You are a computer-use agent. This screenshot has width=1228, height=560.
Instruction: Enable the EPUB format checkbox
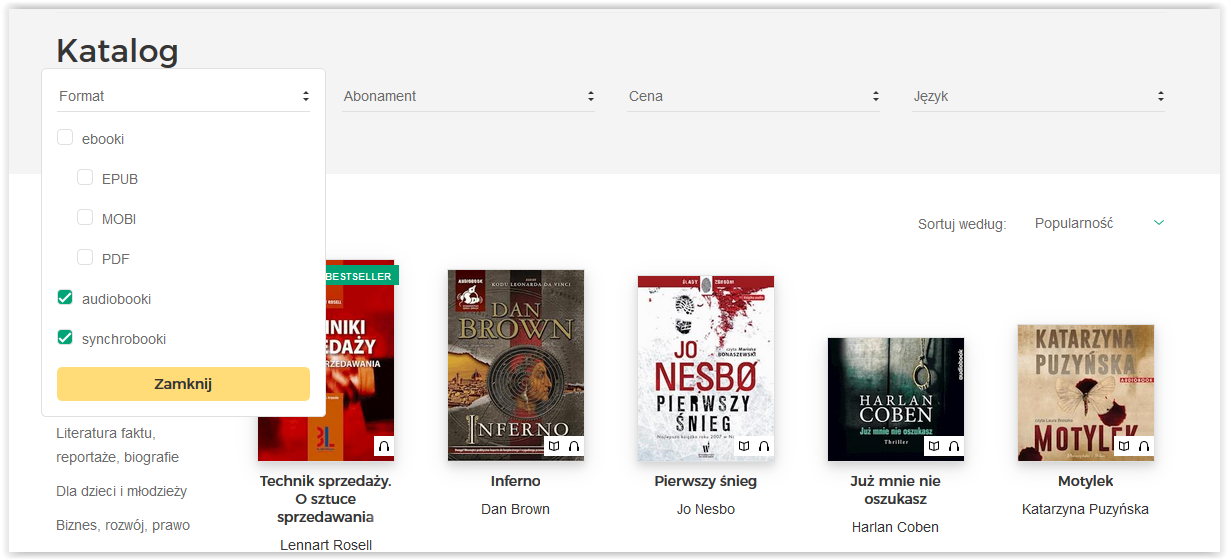pos(85,178)
